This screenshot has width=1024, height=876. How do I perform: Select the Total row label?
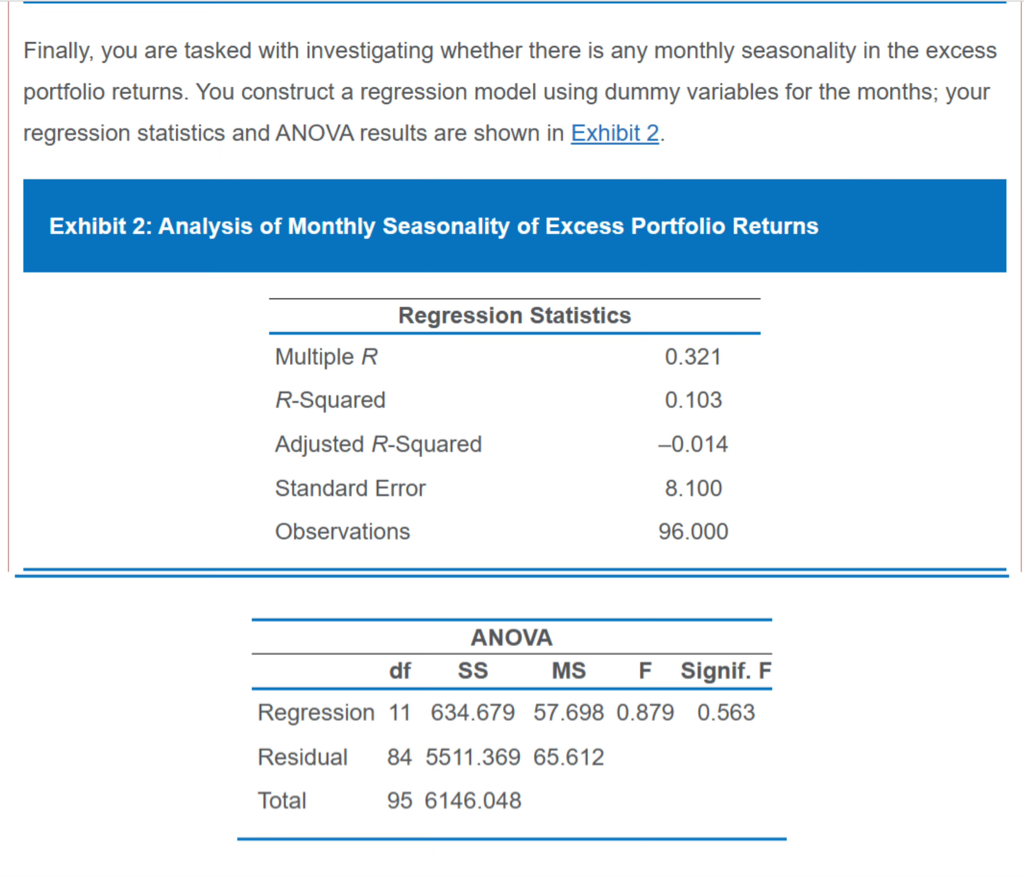[282, 801]
